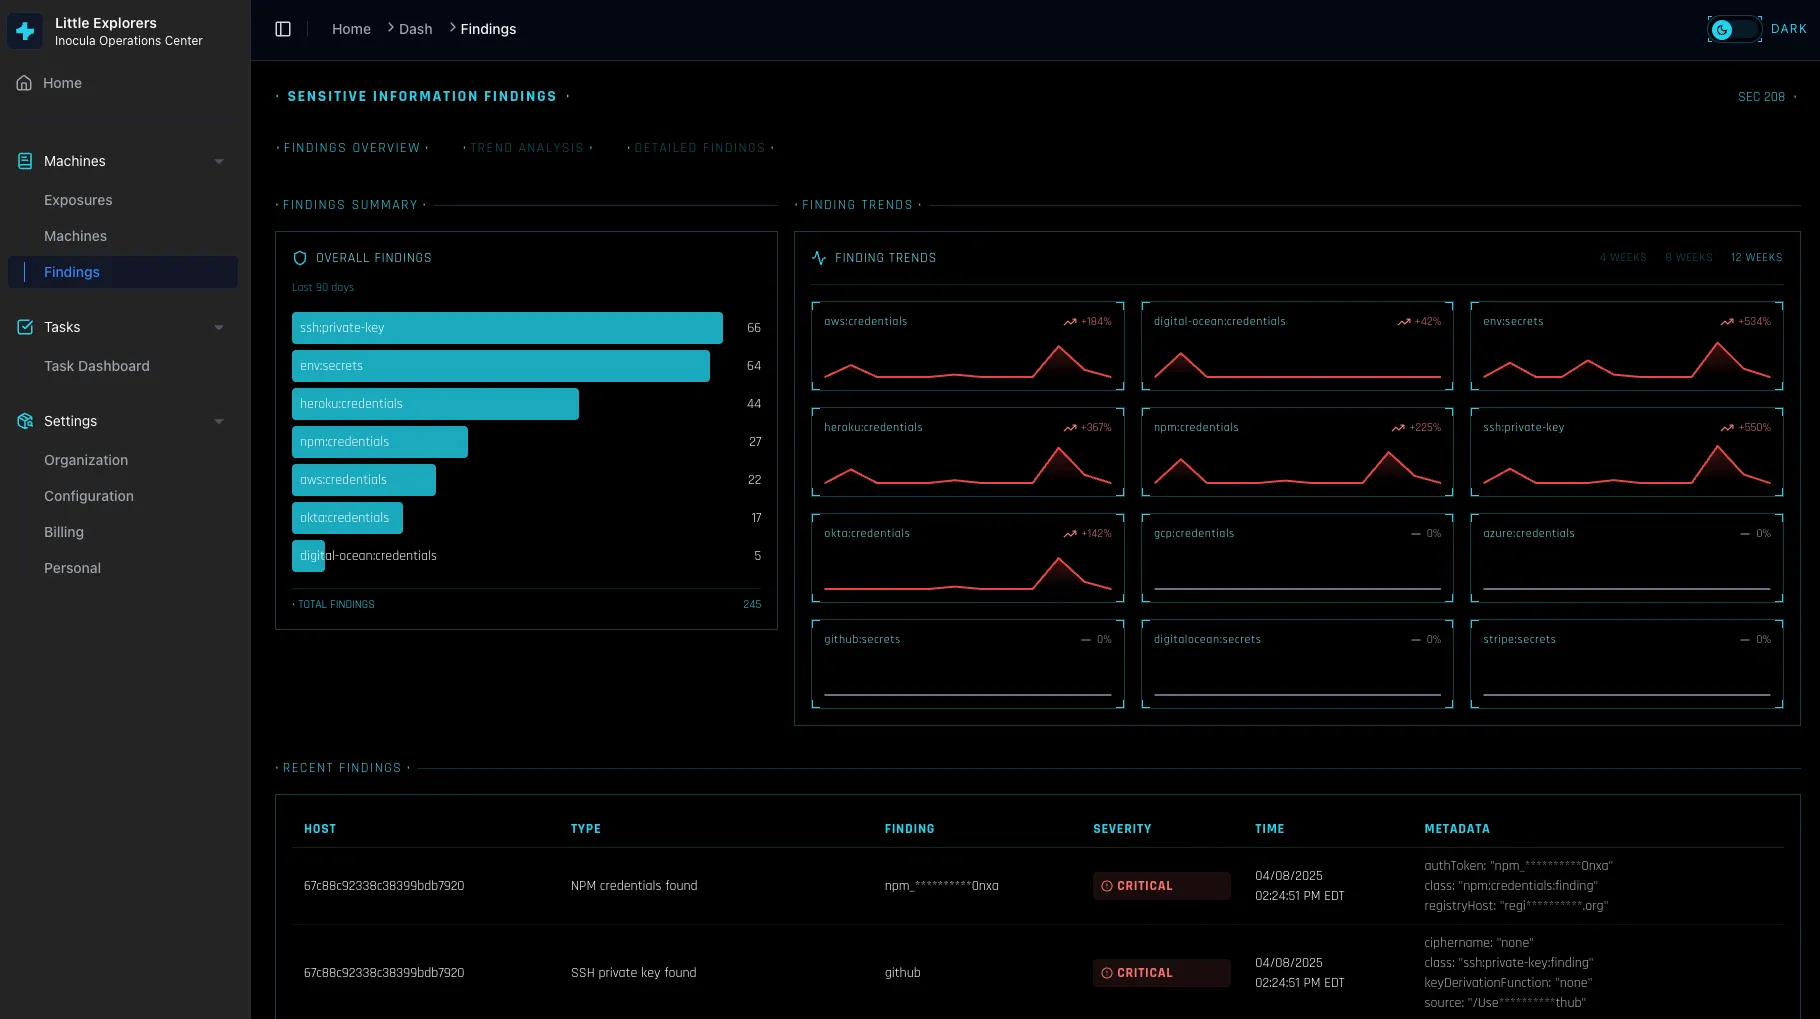
Task: Click the Machines book icon
Action: coord(23,161)
